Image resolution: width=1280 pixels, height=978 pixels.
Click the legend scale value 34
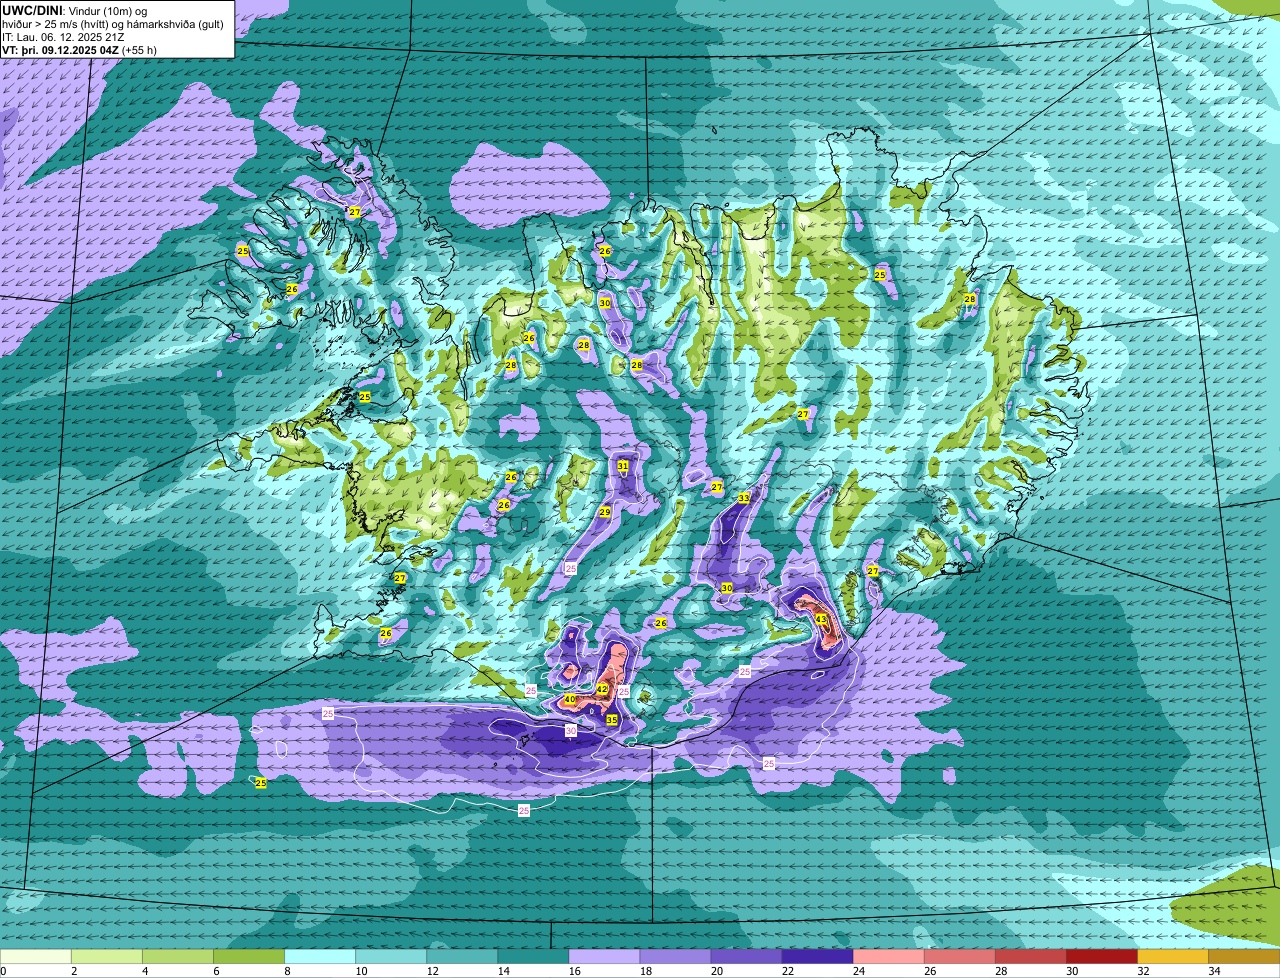[x=1213, y=971]
